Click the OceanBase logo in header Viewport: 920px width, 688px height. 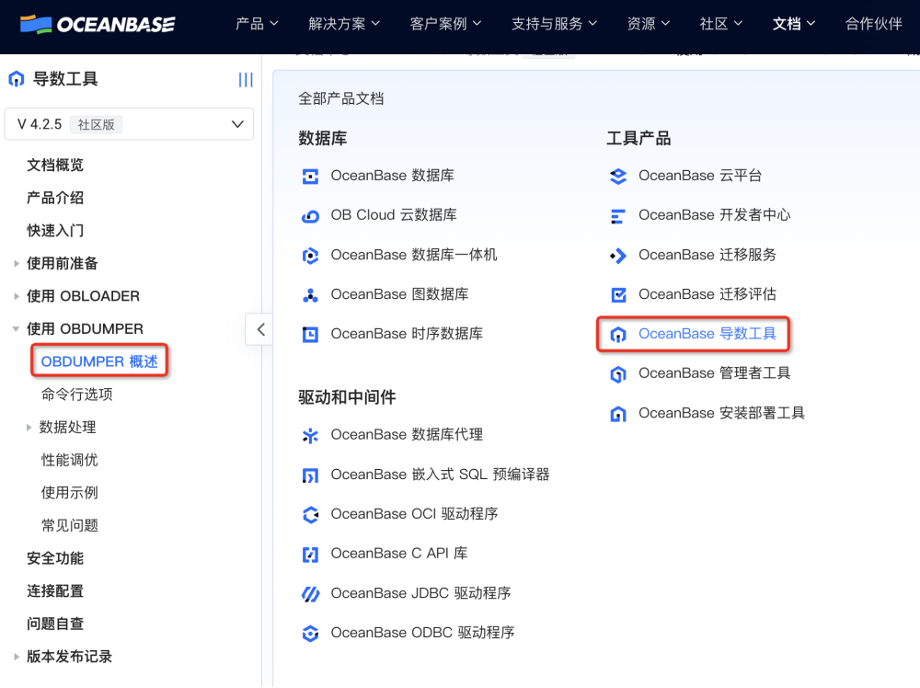pyautogui.click(x=97, y=24)
